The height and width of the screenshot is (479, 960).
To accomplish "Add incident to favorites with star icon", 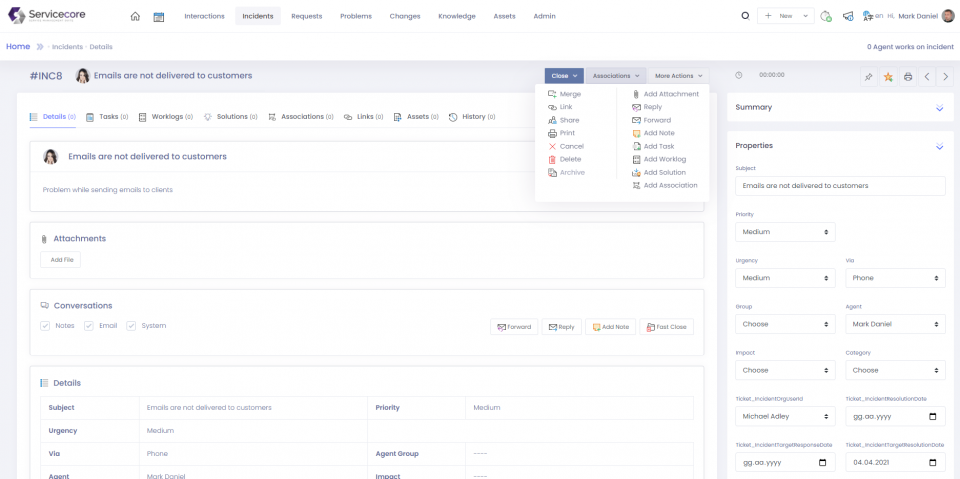I will 888,76.
